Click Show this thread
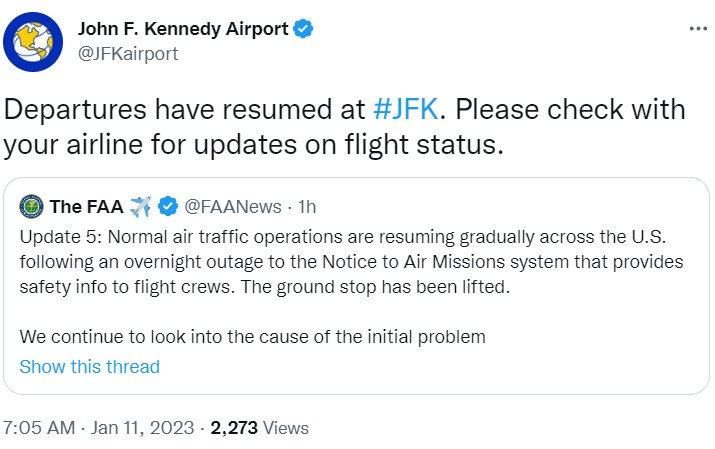Image resolution: width=715 pixels, height=449 pixels. tap(89, 366)
